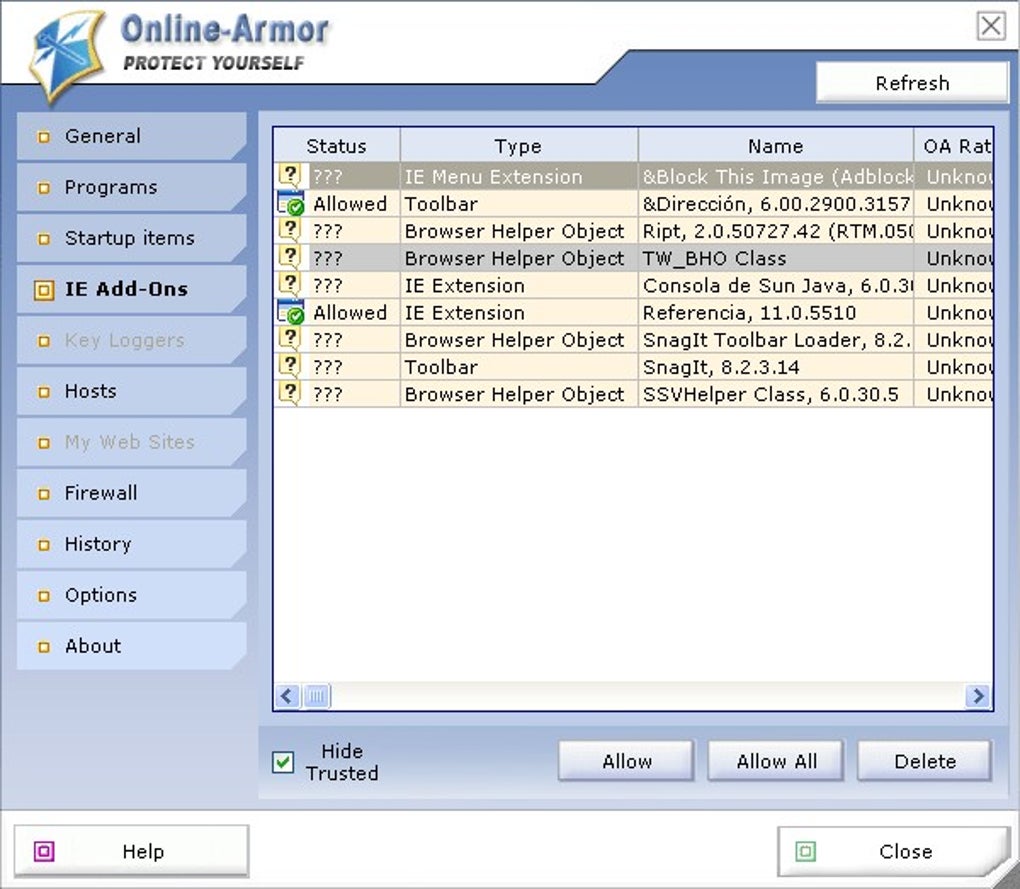Click the 'Allowed' status on Referencia row

click(350, 313)
